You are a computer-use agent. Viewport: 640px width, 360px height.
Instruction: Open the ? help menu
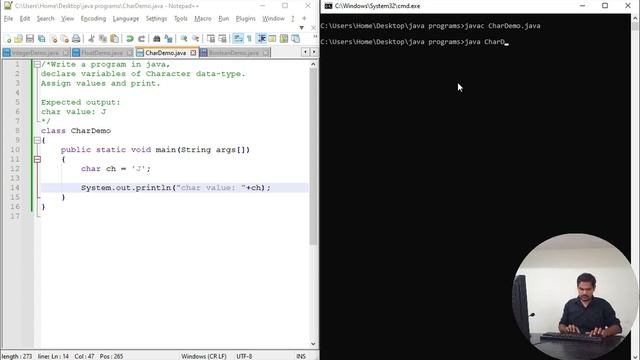pos(292,19)
